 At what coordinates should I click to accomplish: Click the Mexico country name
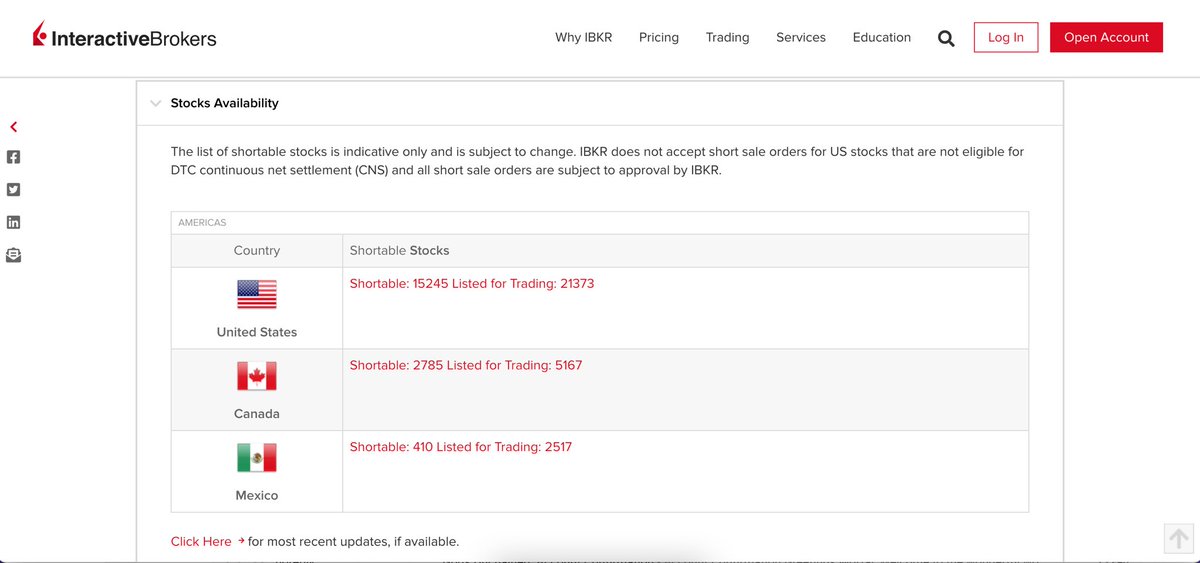pyautogui.click(x=257, y=496)
